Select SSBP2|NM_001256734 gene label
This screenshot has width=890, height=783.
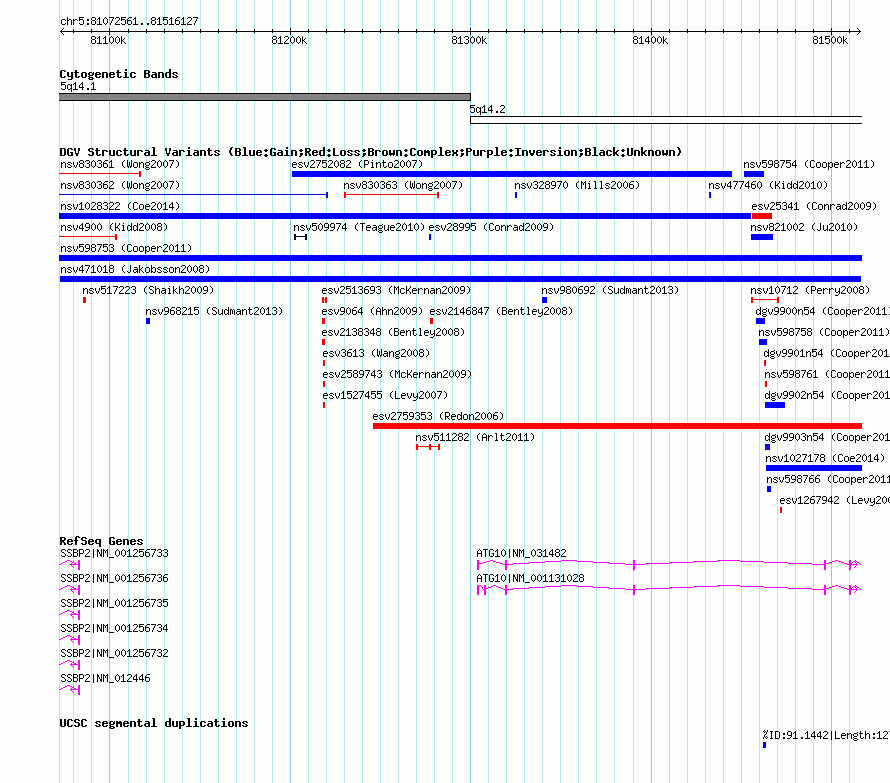point(114,628)
